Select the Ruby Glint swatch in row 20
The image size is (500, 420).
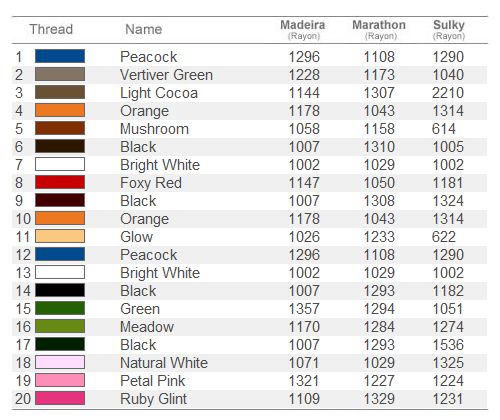tap(60, 398)
